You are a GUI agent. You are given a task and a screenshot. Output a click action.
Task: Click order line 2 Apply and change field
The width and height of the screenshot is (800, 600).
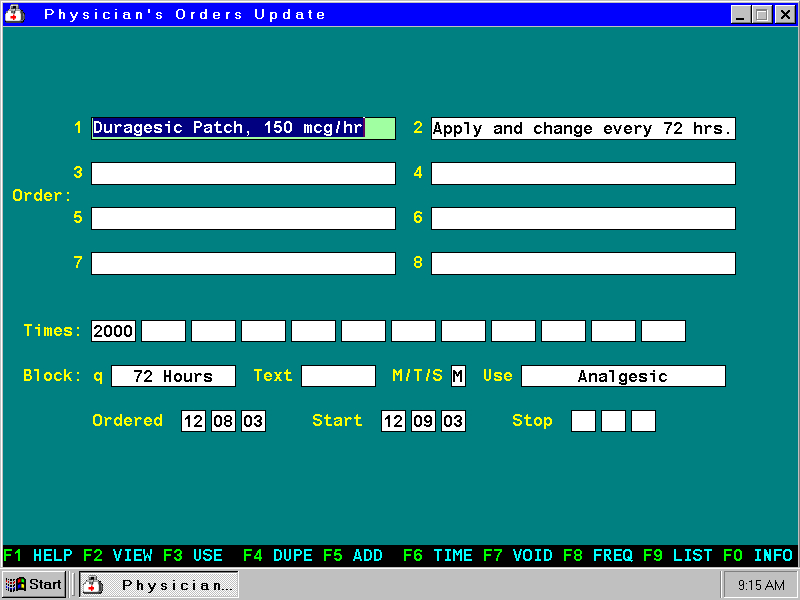pyautogui.click(x=583, y=128)
